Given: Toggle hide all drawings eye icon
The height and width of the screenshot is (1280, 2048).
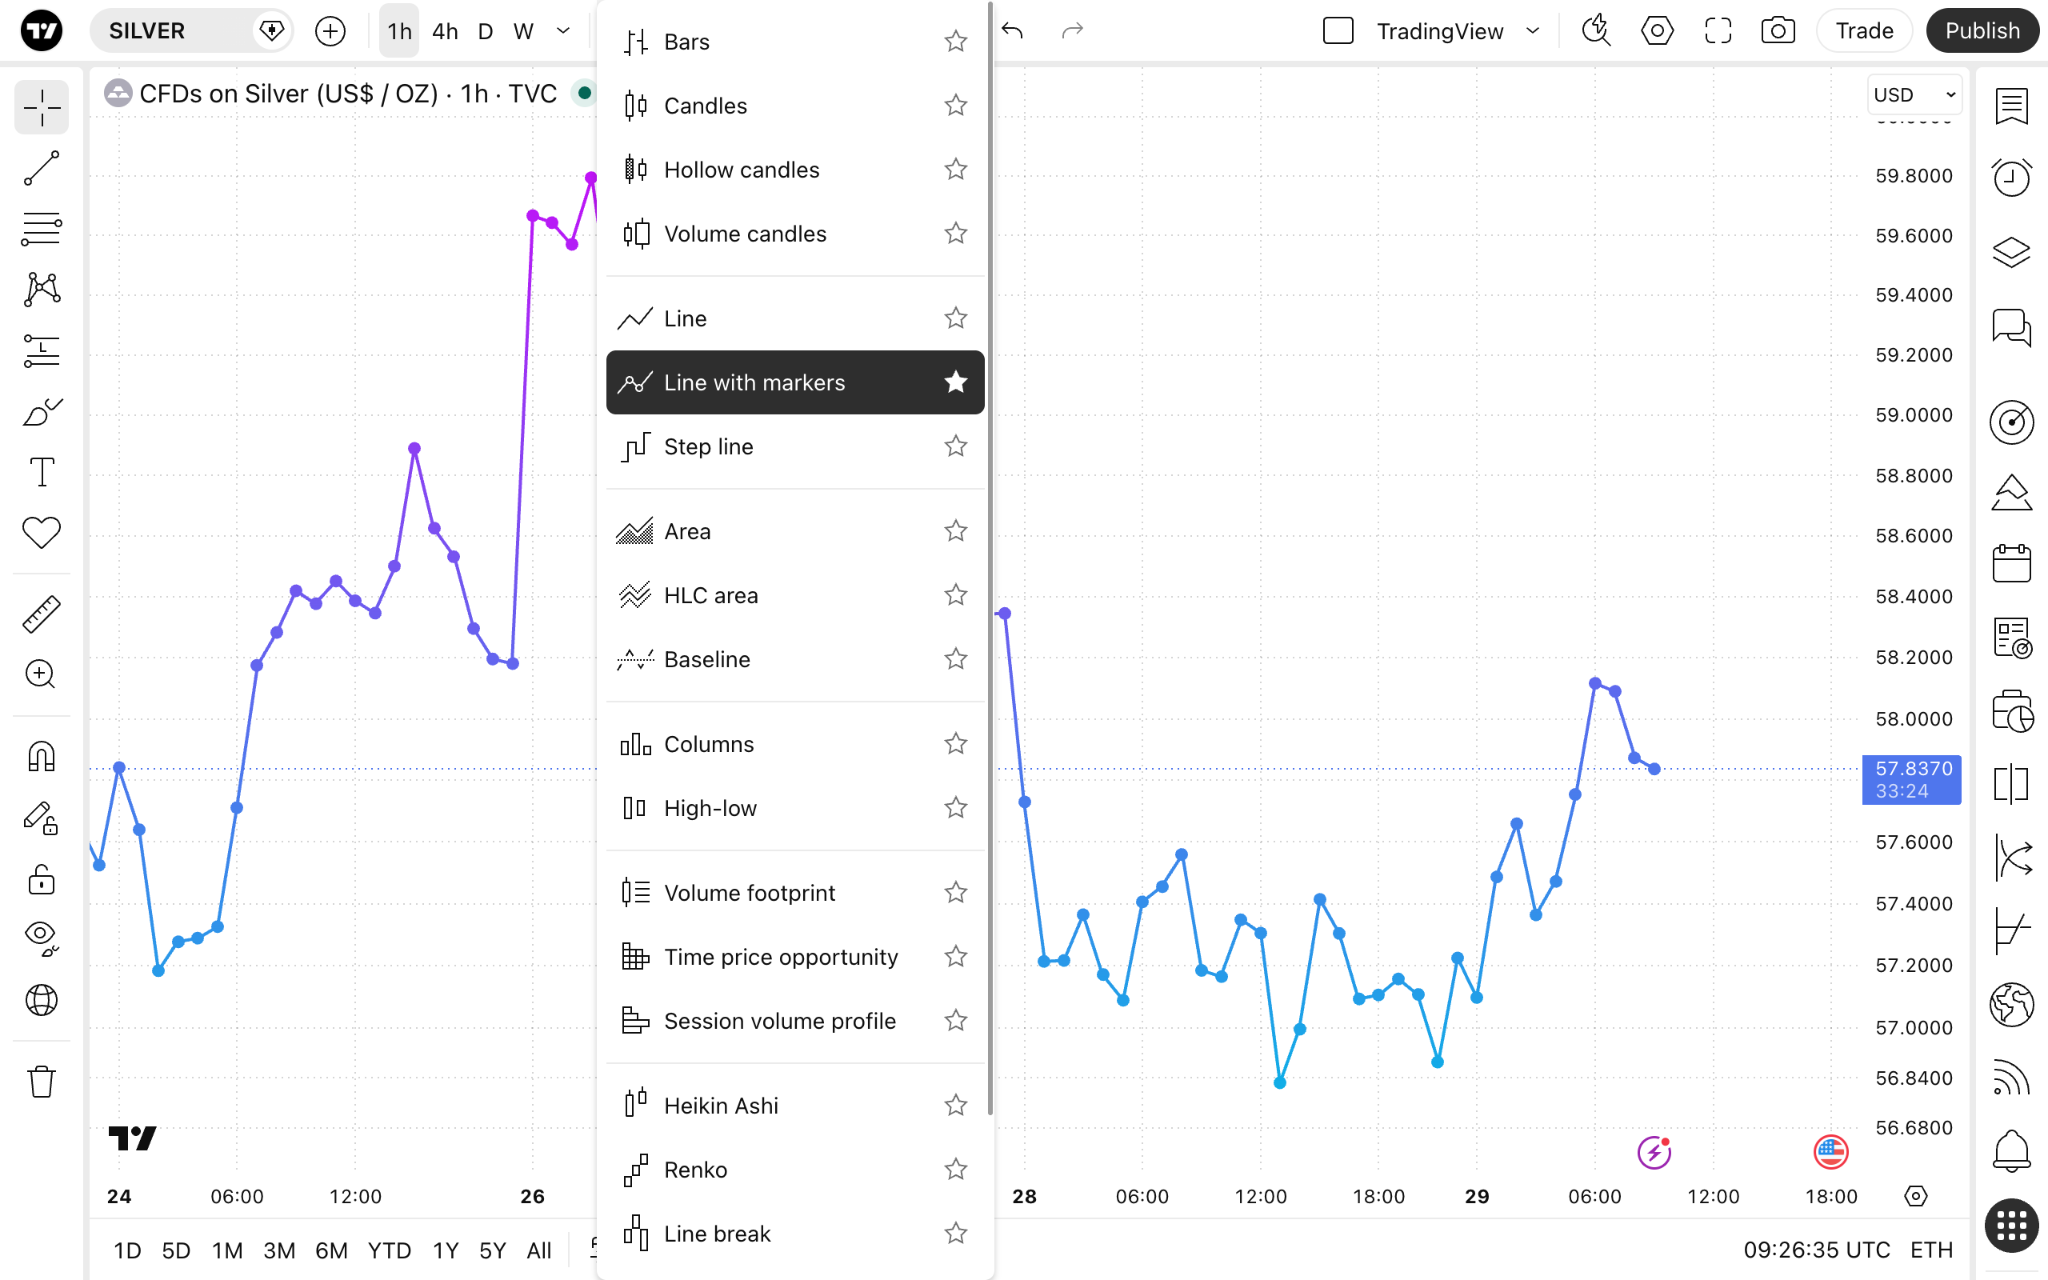Looking at the screenshot, I should (42, 938).
